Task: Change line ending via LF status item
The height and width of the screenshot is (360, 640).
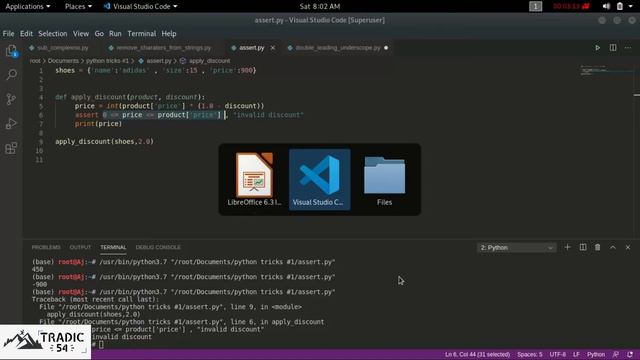Action: pyautogui.click(x=576, y=354)
